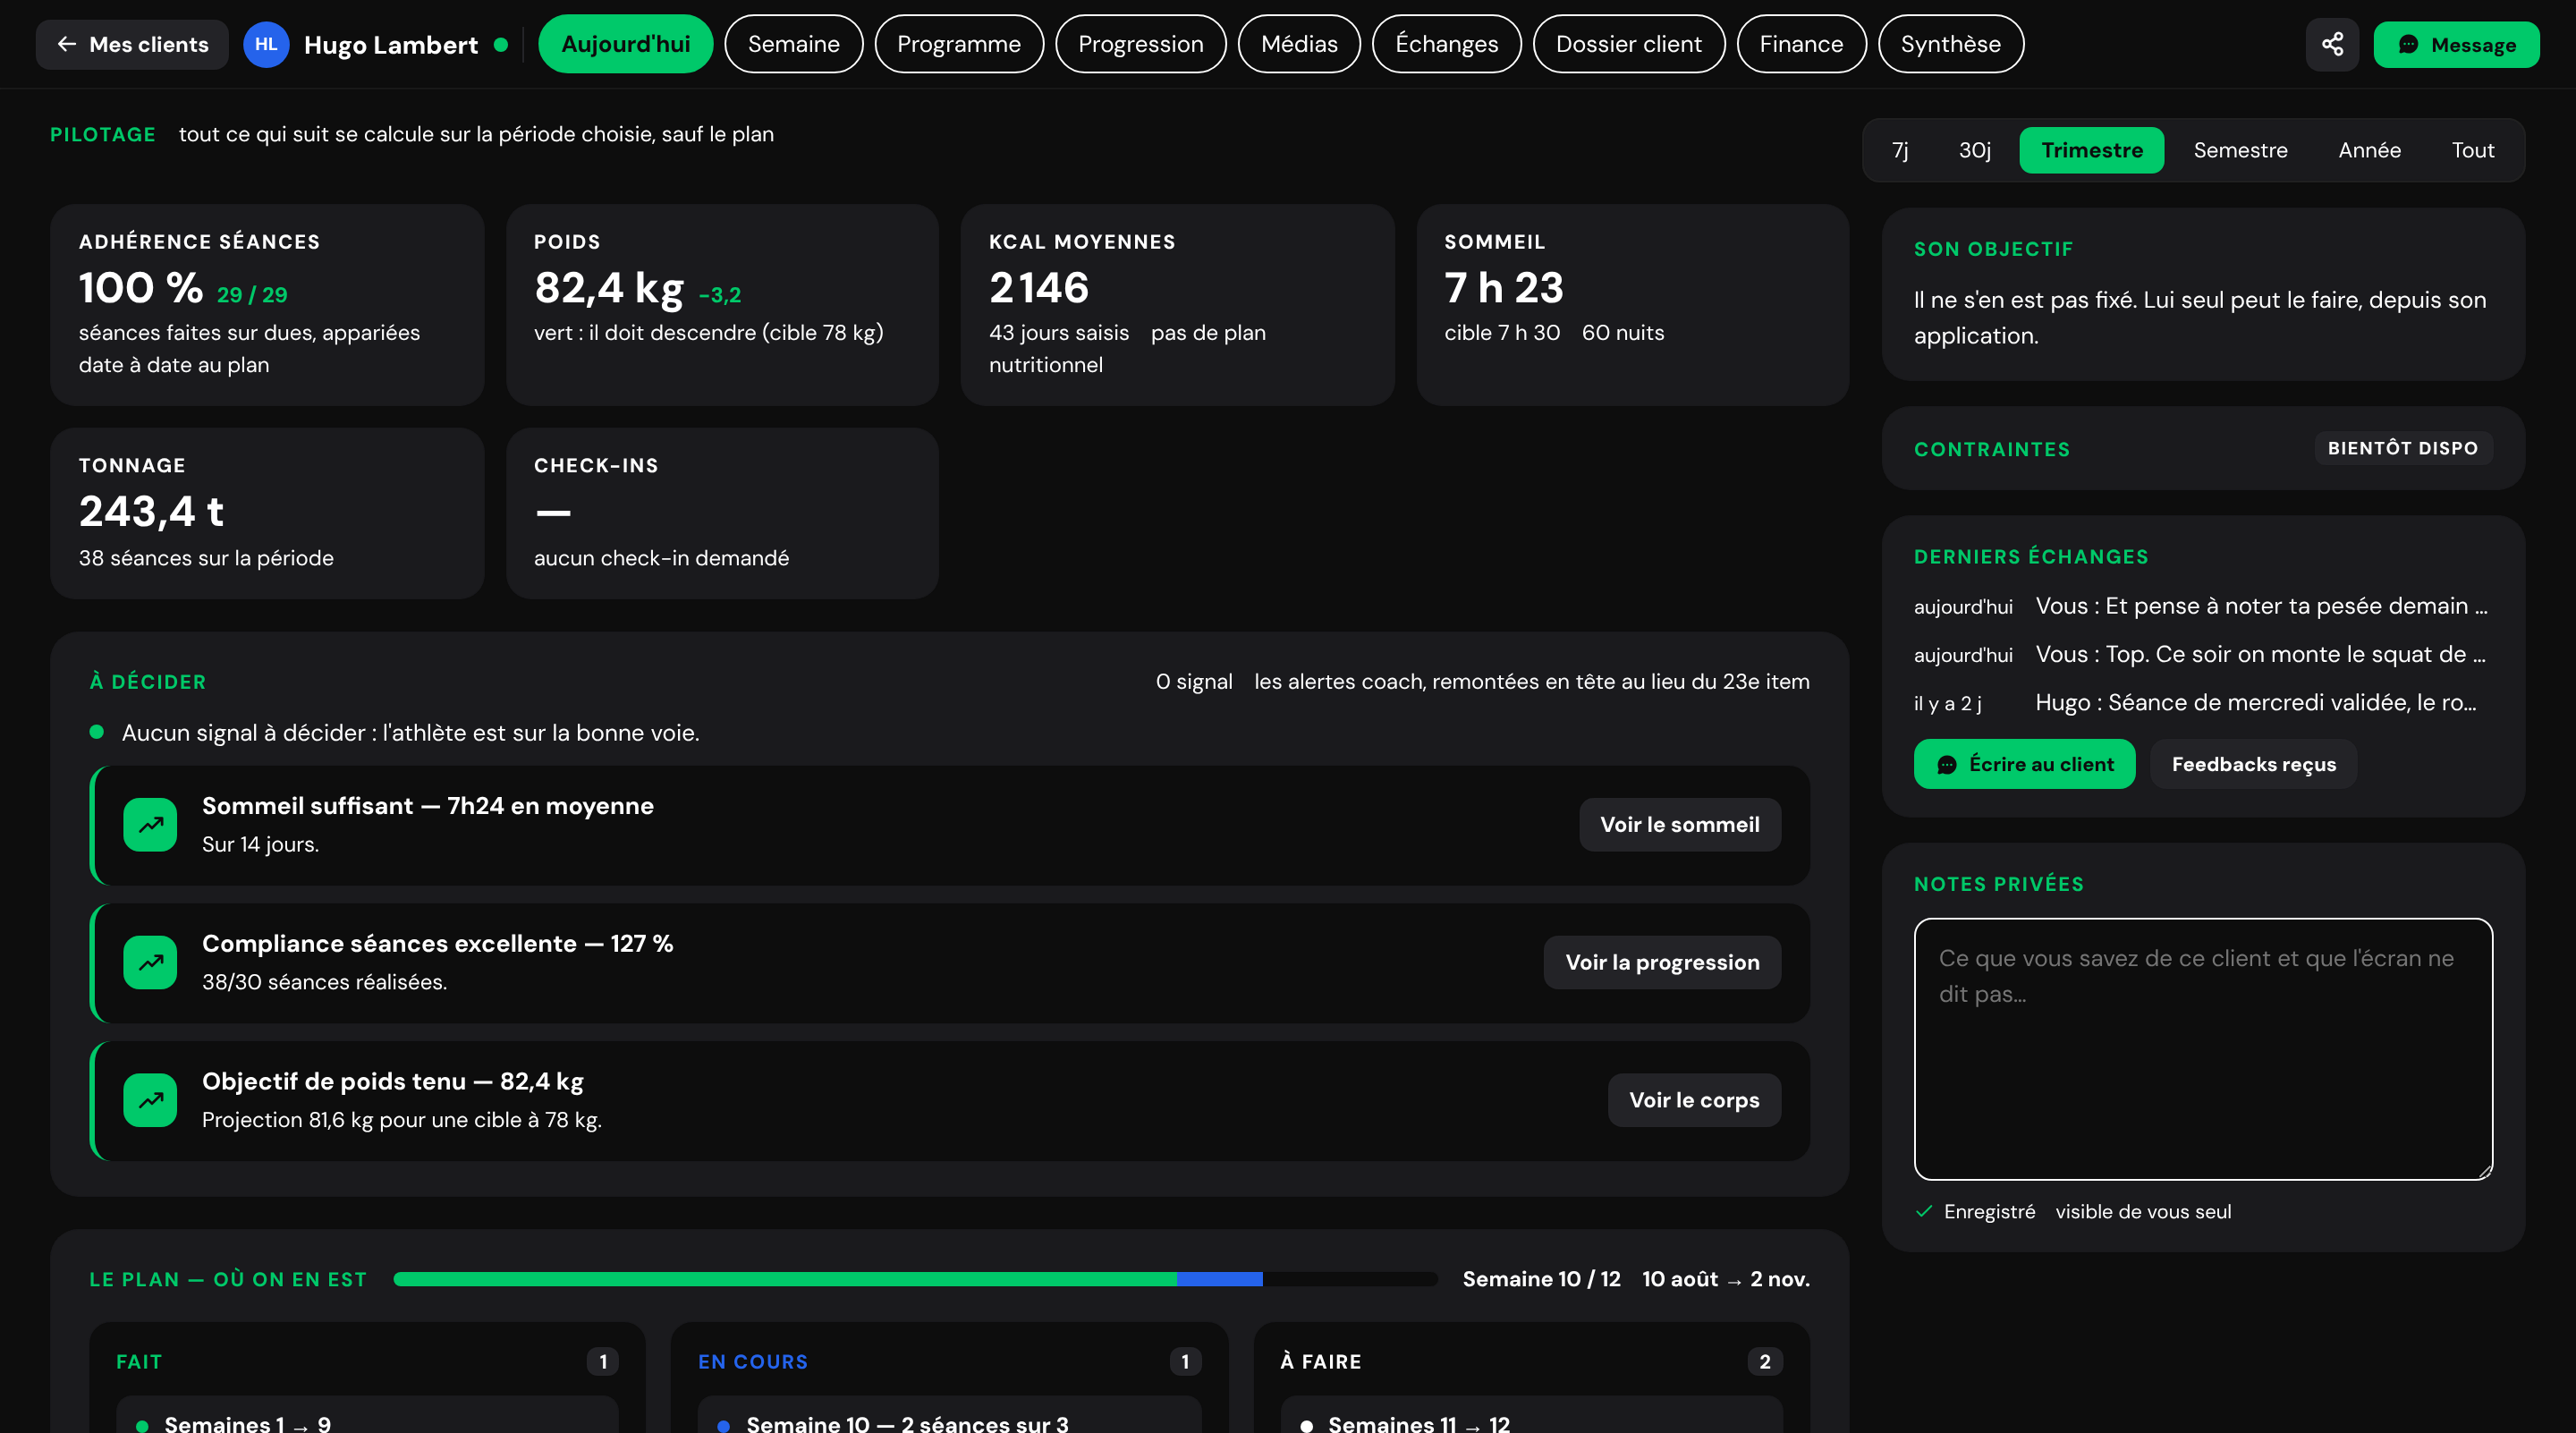2576x1433 pixels.
Task: Click the HL avatar circle
Action: 266,44
